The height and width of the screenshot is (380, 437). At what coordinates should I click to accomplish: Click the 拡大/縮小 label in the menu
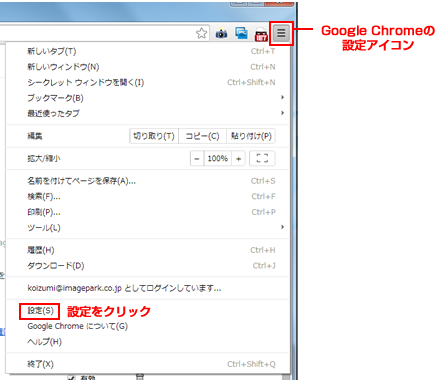point(44,158)
